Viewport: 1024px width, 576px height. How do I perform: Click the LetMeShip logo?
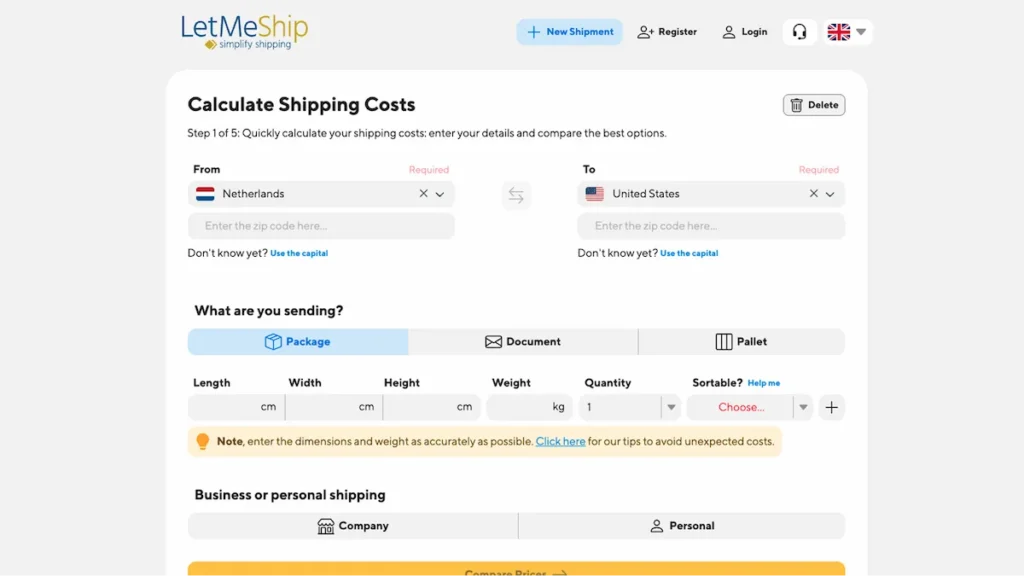[x=244, y=31]
